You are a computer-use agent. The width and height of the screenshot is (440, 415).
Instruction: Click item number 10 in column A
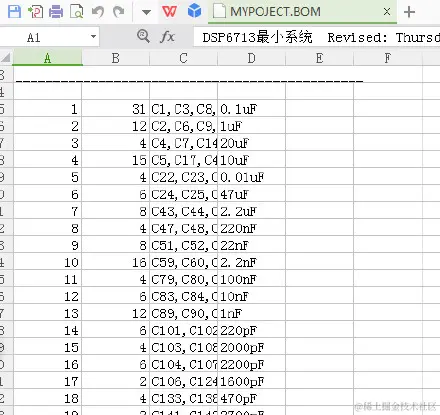tap(48, 262)
